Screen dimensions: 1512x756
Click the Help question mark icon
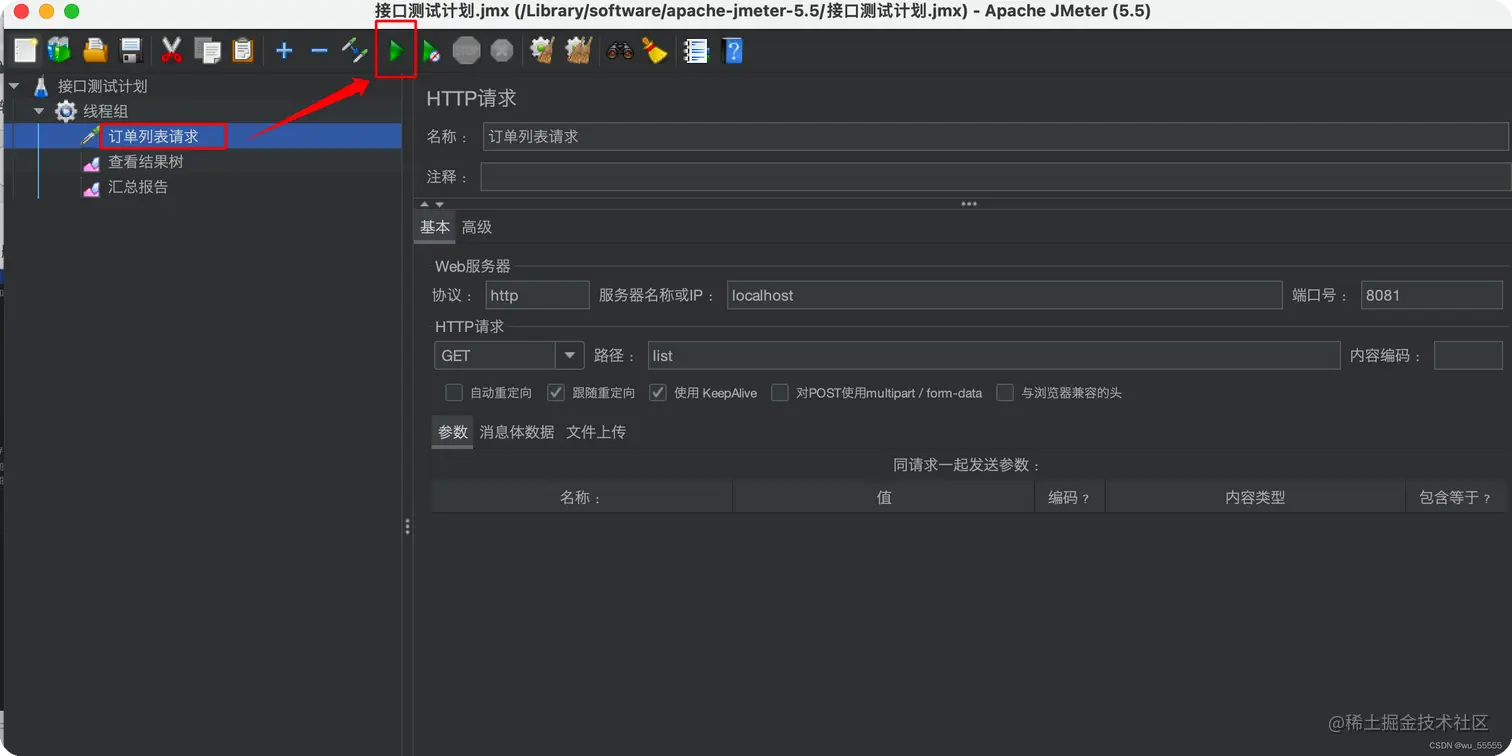[733, 50]
